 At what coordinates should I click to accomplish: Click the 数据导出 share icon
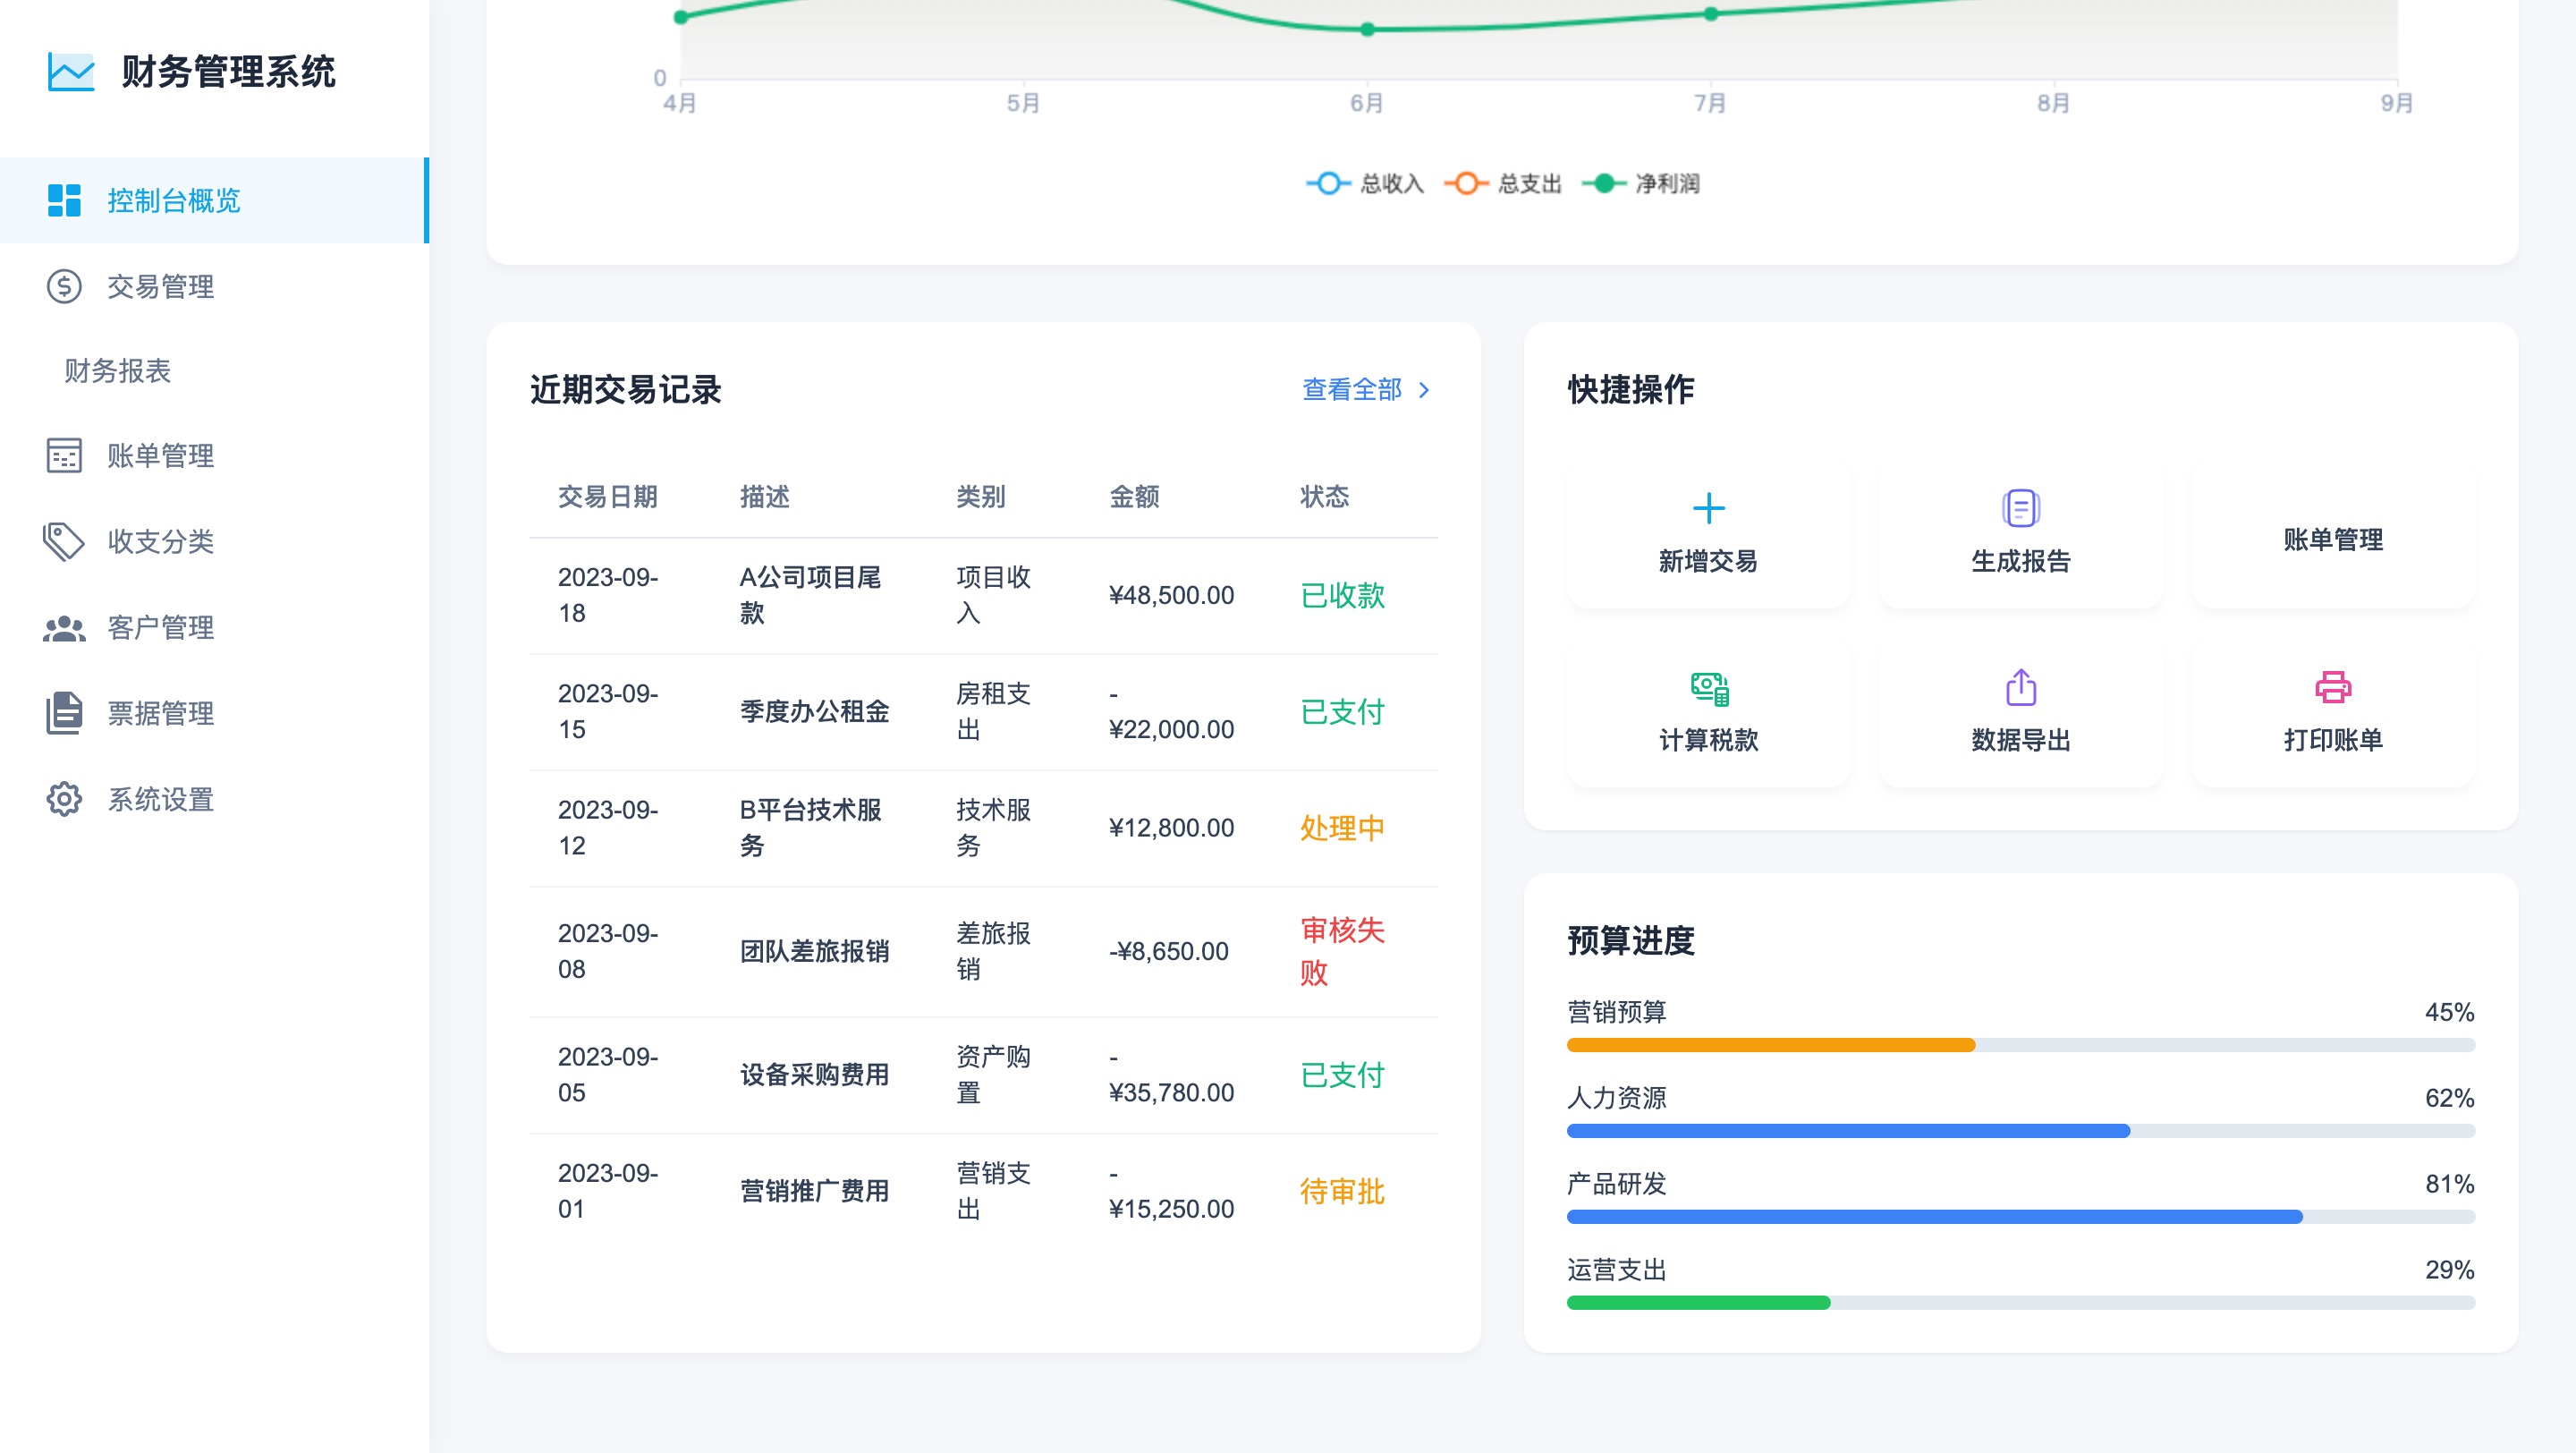pyautogui.click(x=2020, y=688)
